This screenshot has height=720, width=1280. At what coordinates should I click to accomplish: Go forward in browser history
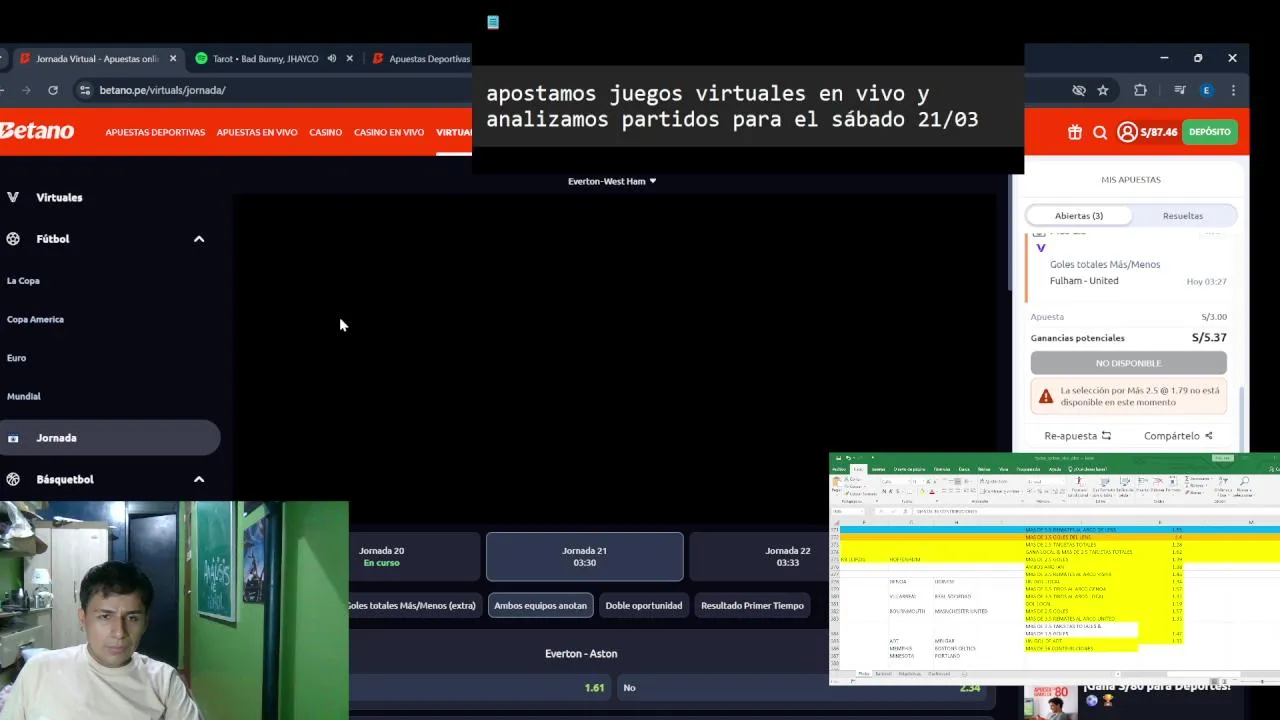pyautogui.click(x=26, y=90)
